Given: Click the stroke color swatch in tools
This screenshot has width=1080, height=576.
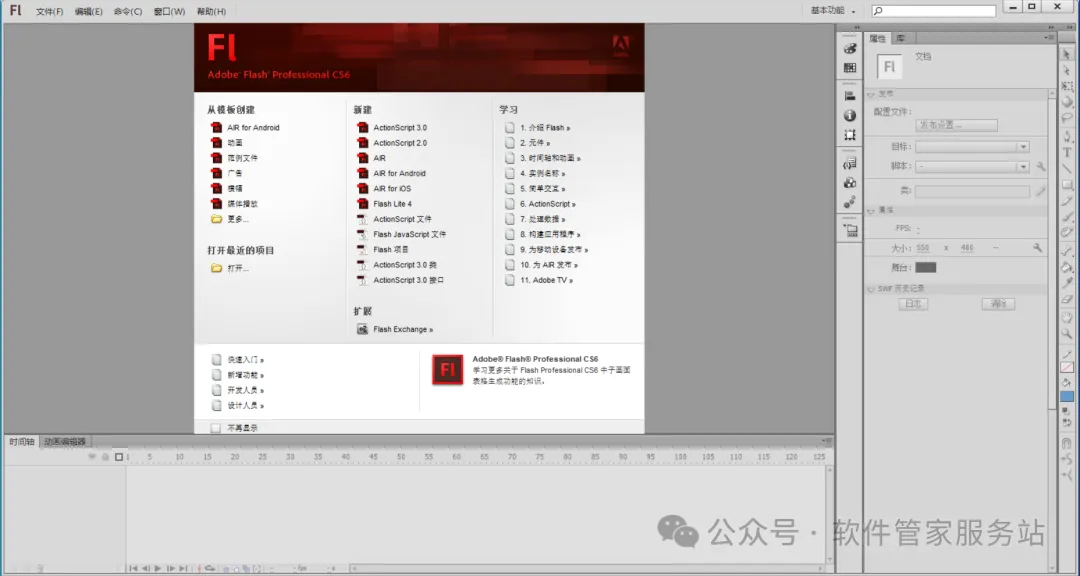Looking at the screenshot, I should [1067, 367].
